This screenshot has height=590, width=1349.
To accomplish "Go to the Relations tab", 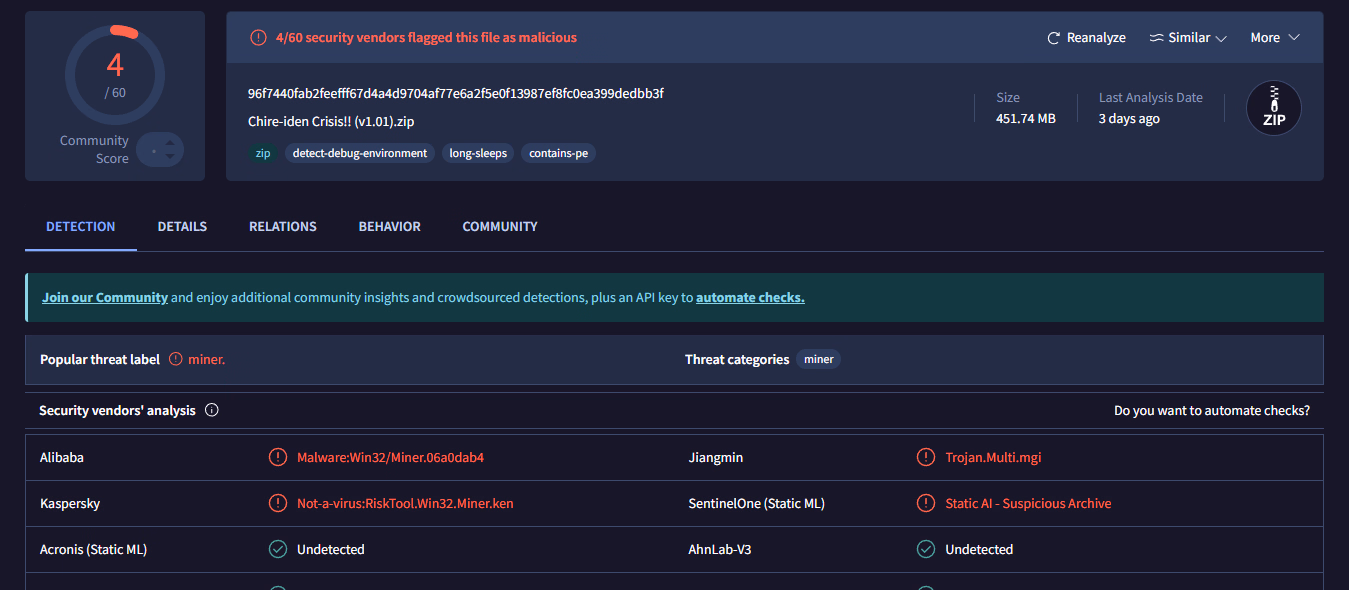I will 282,227.
